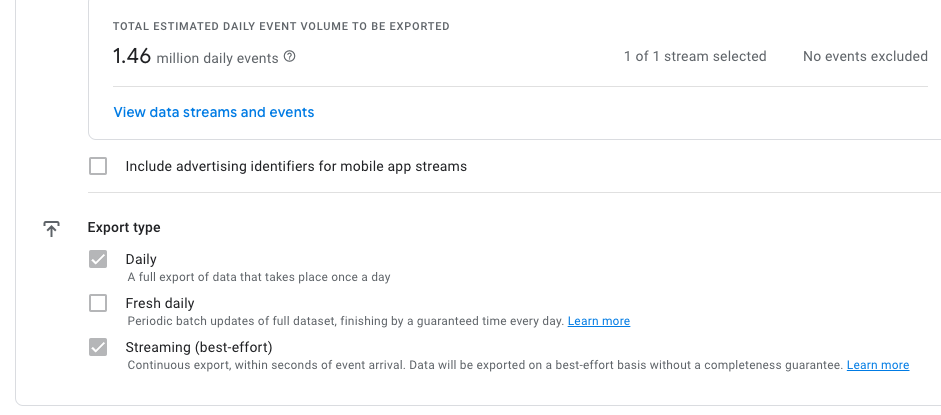Screen dimensions: 941x415
Task: Click the Export type section heading
Action: (x=124, y=227)
